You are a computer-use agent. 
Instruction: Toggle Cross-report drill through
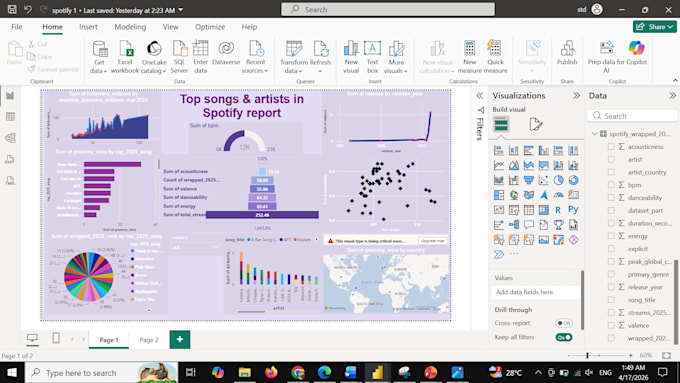pyautogui.click(x=564, y=323)
